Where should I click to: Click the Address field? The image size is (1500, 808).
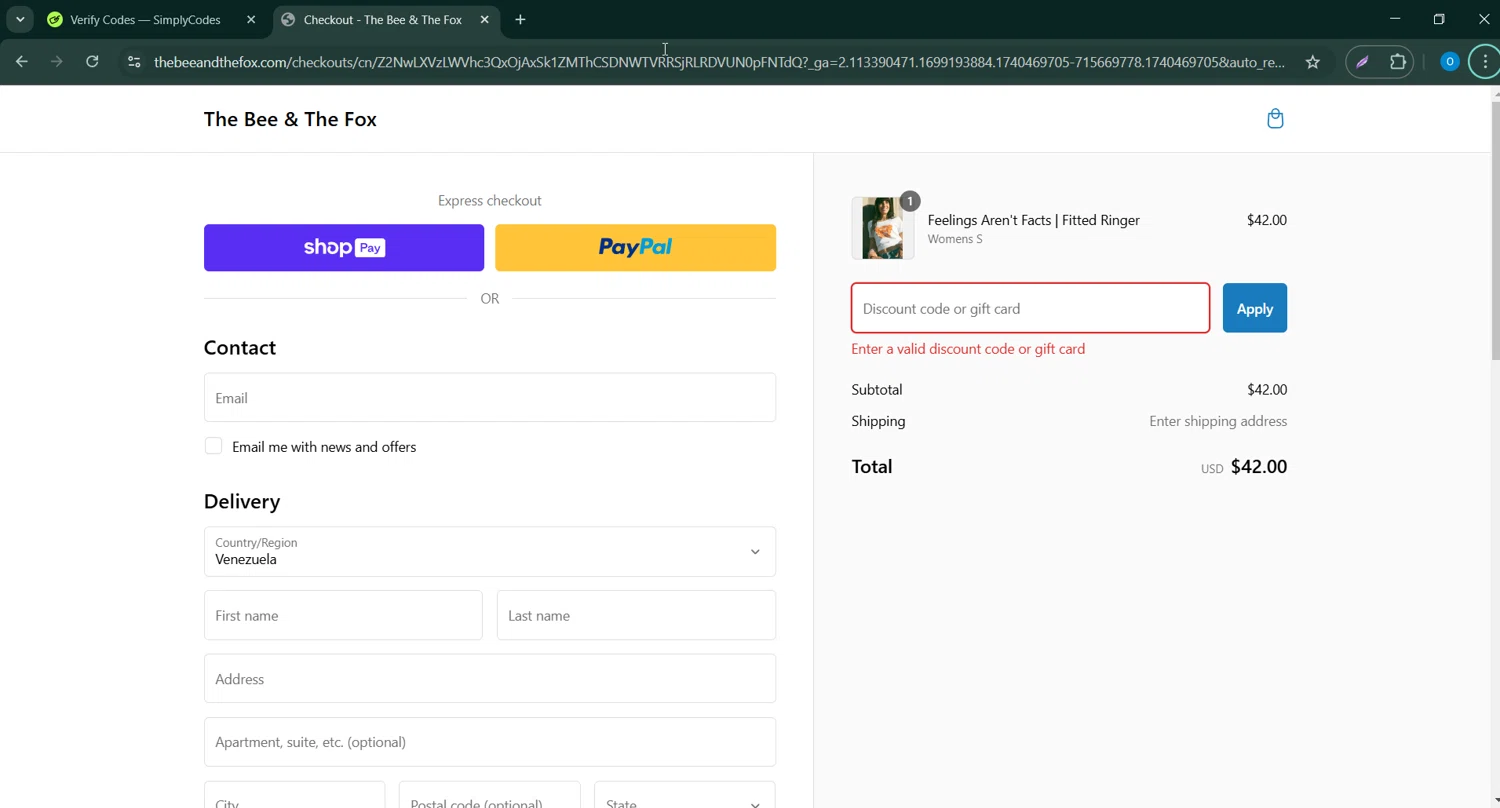point(490,679)
